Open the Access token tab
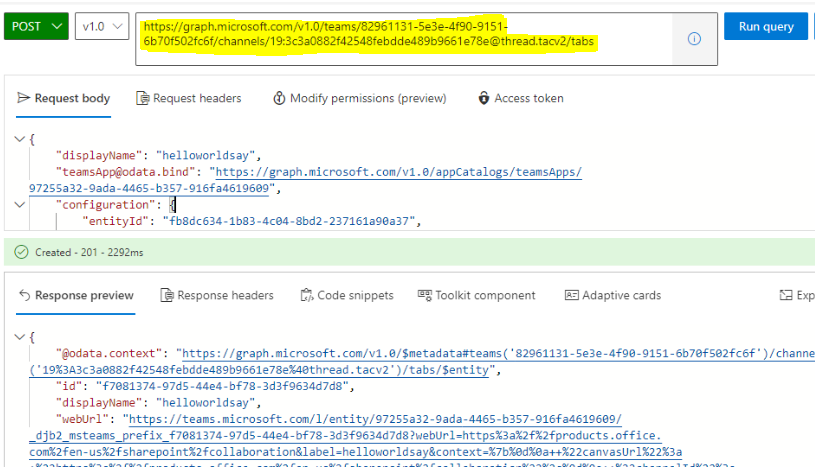The height and width of the screenshot is (475, 815). pyautogui.click(x=521, y=98)
